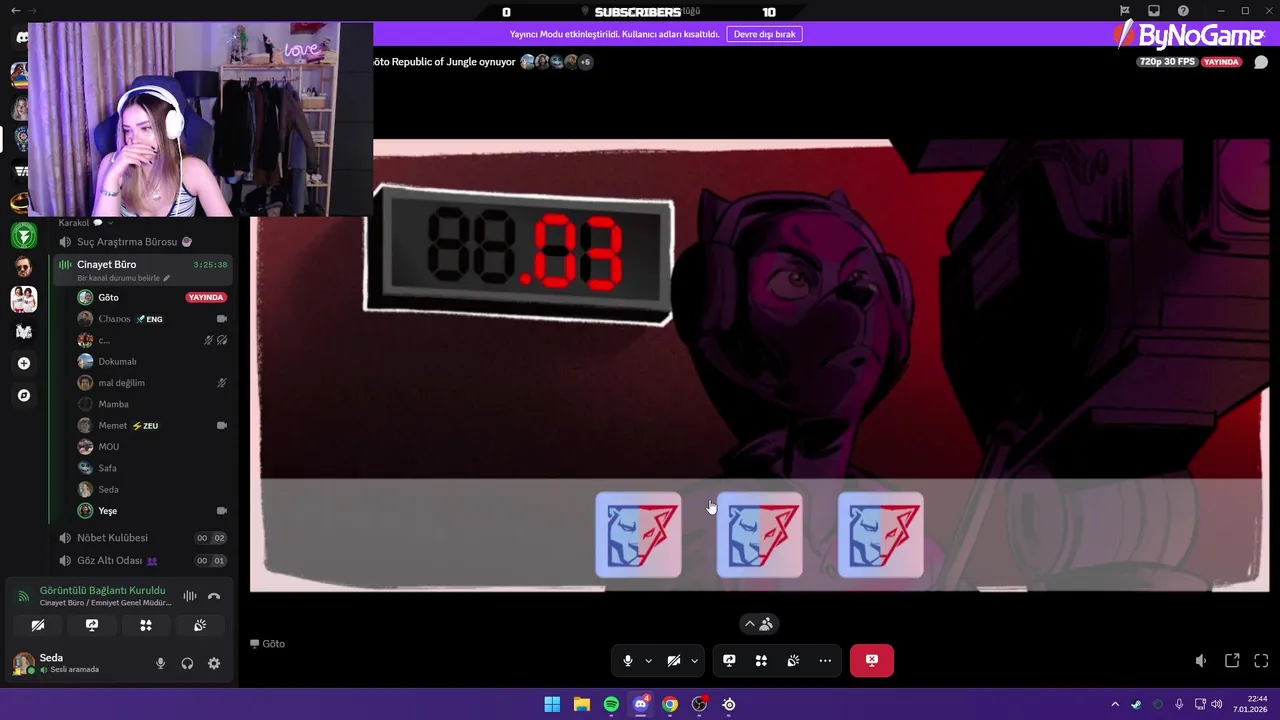
Task: Open chat bubble icon near YAYINDA
Action: (x=1261, y=62)
